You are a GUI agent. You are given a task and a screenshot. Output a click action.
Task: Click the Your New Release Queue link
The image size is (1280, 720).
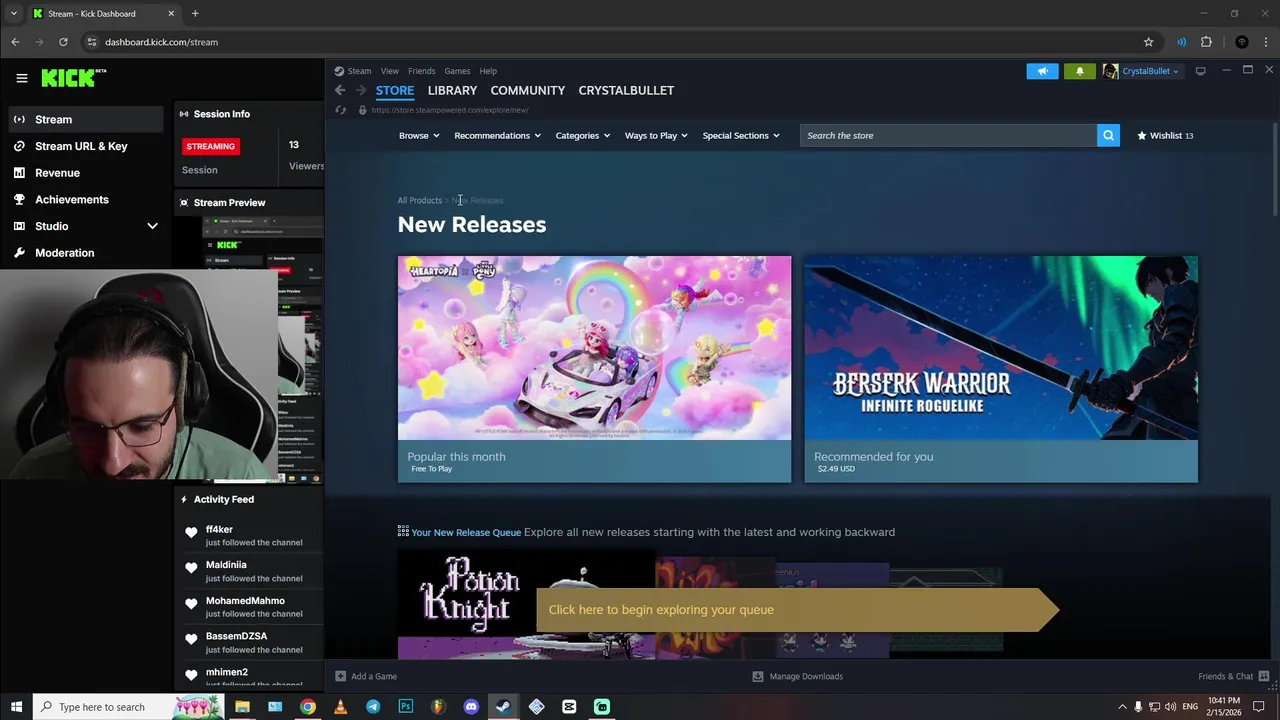(x=466, y=532)
